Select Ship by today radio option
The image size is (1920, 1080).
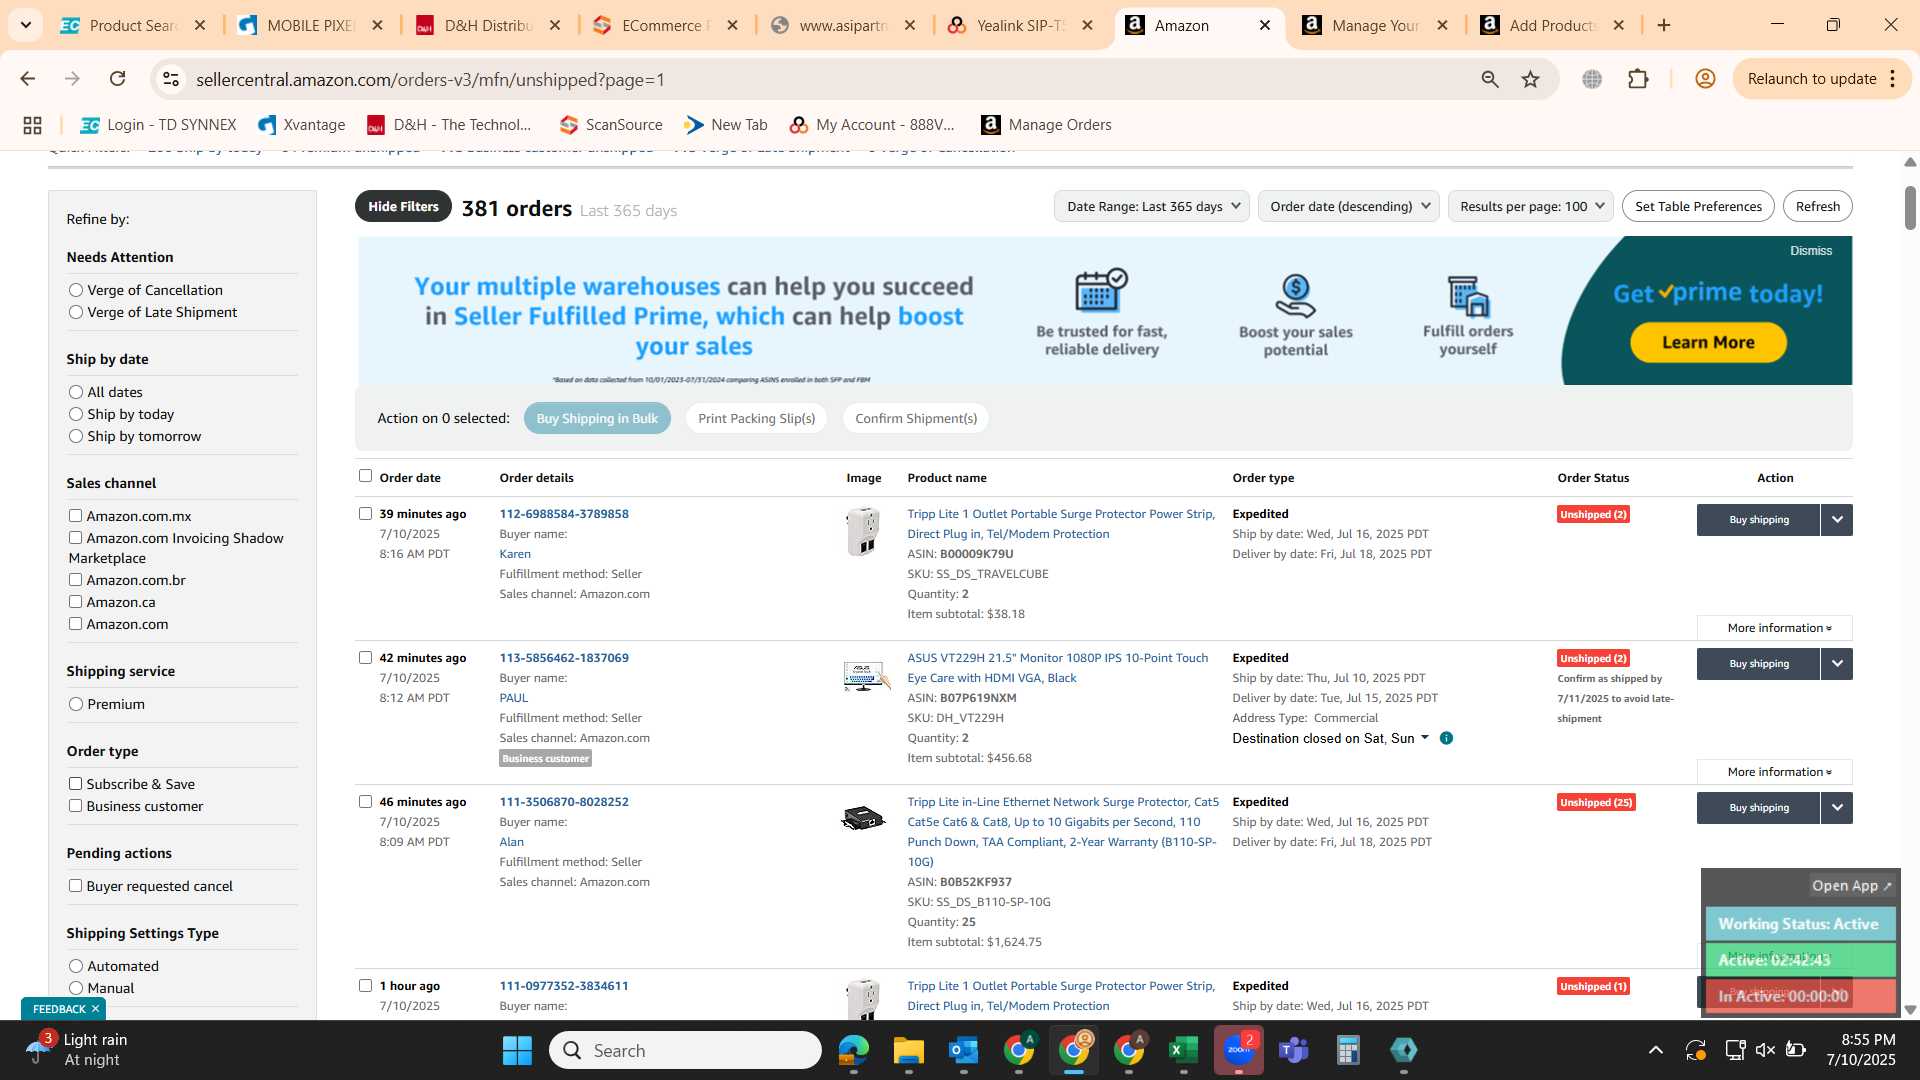[x=76, y=414]
